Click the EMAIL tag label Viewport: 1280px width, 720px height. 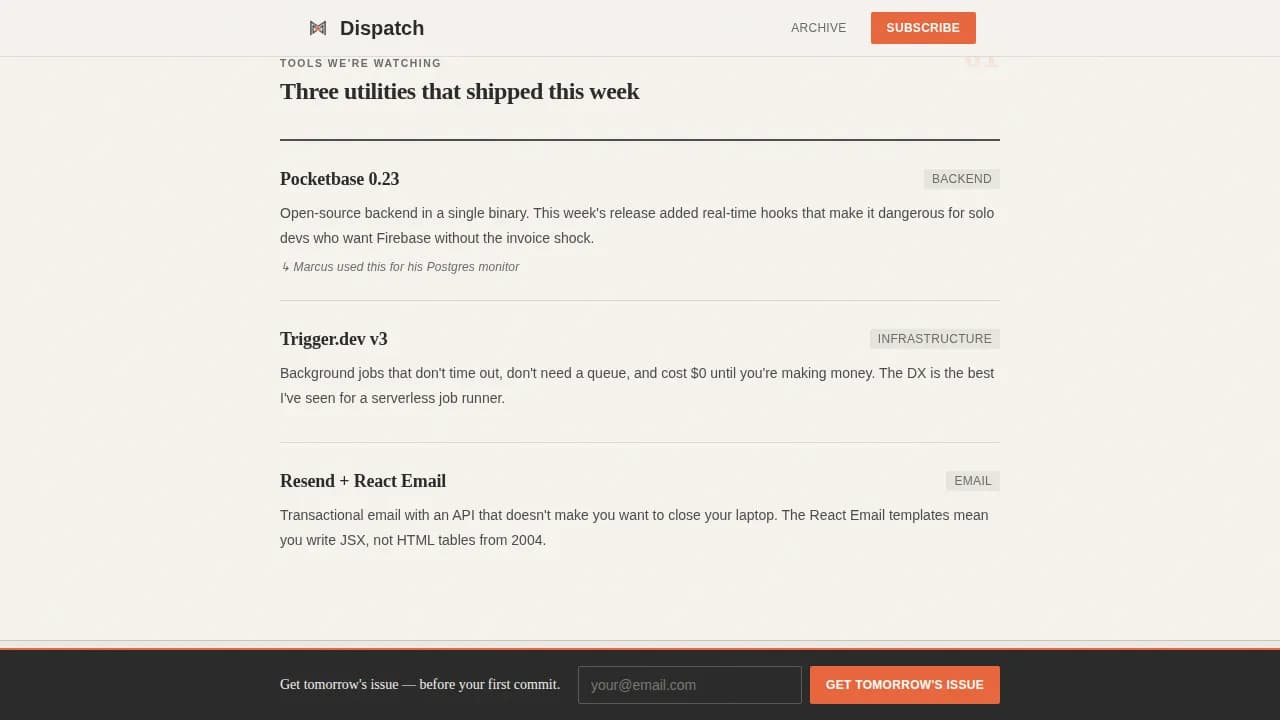(973, 481)
